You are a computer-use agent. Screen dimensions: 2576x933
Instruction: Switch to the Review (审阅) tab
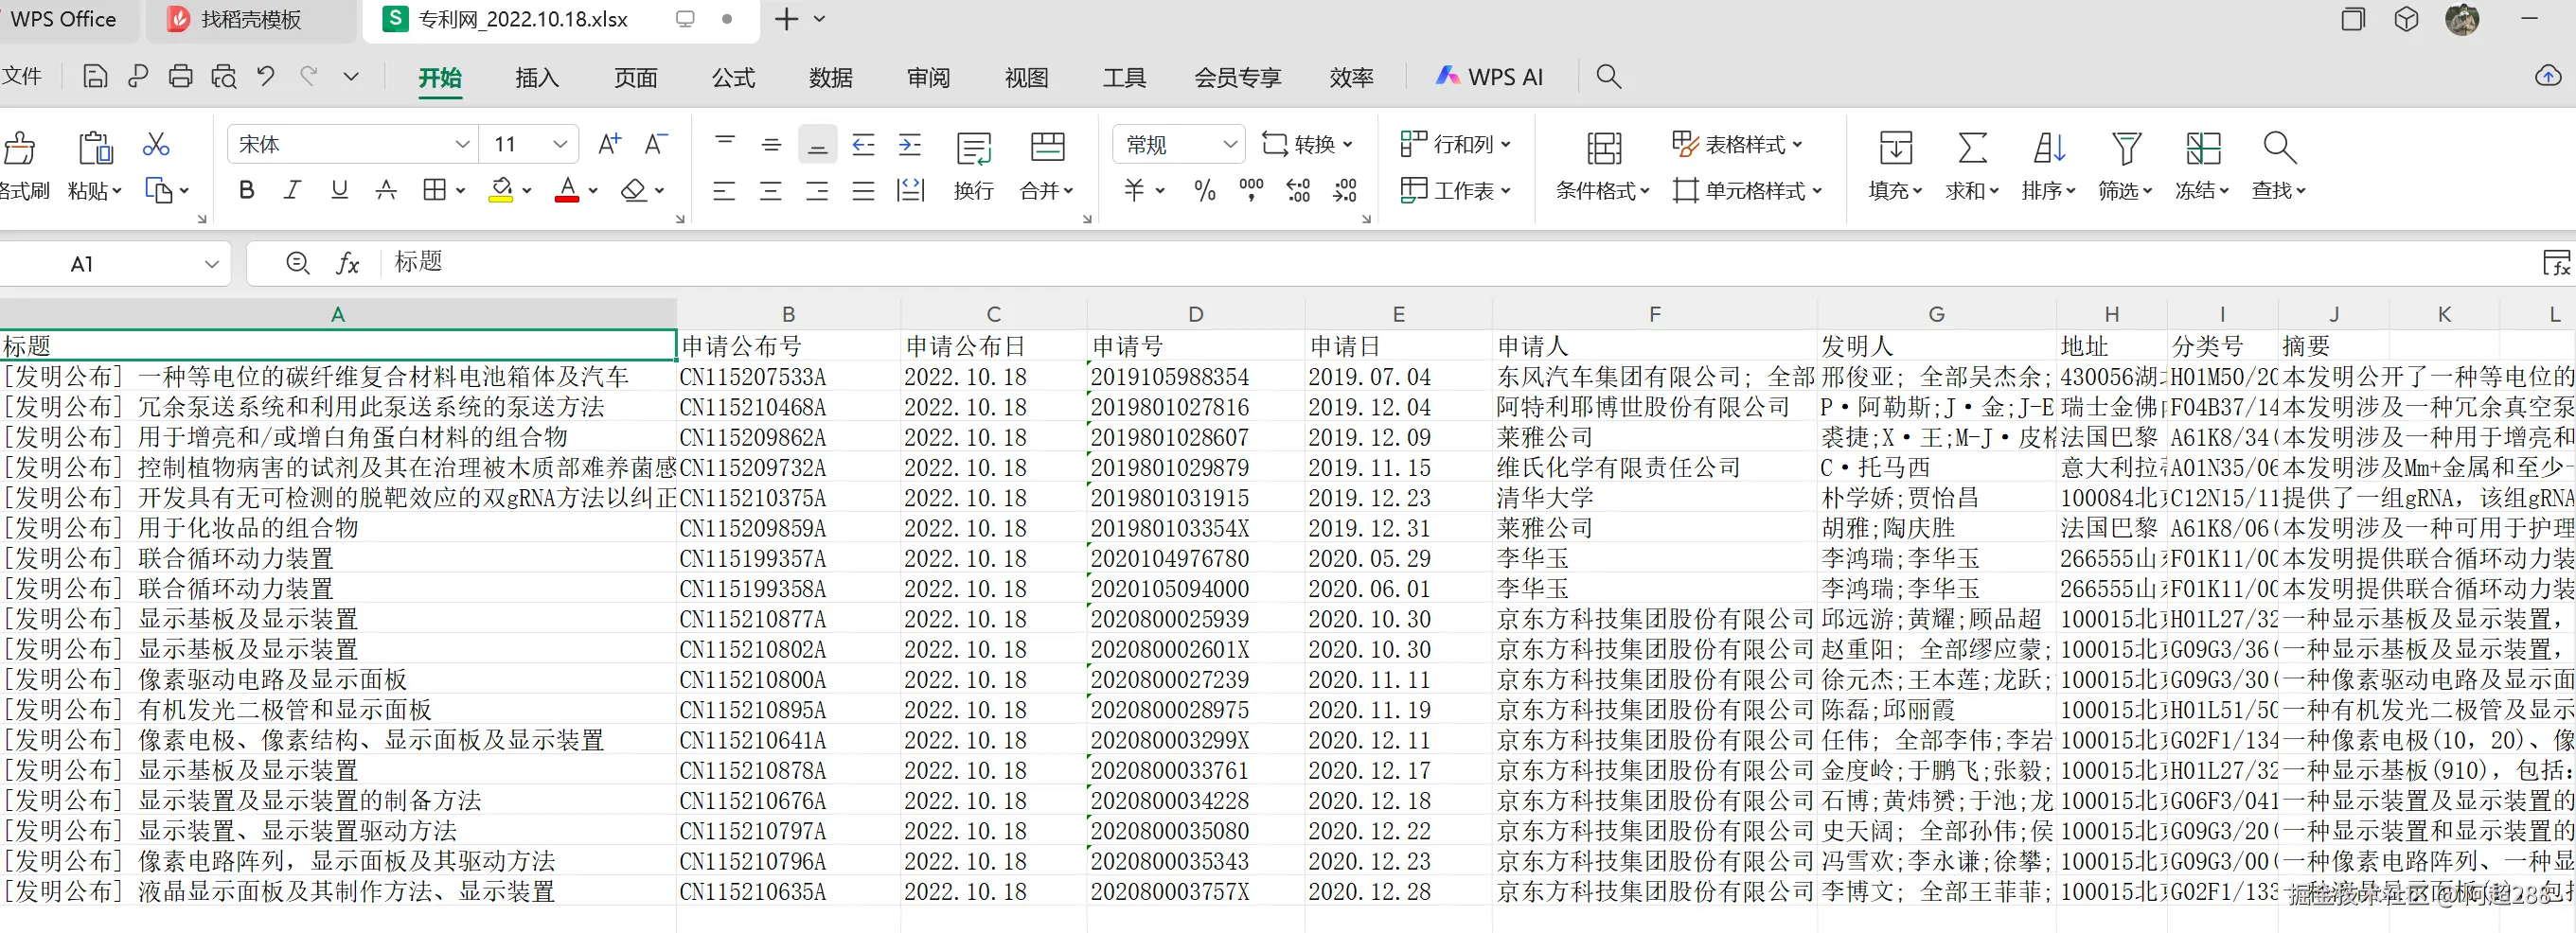929,77
